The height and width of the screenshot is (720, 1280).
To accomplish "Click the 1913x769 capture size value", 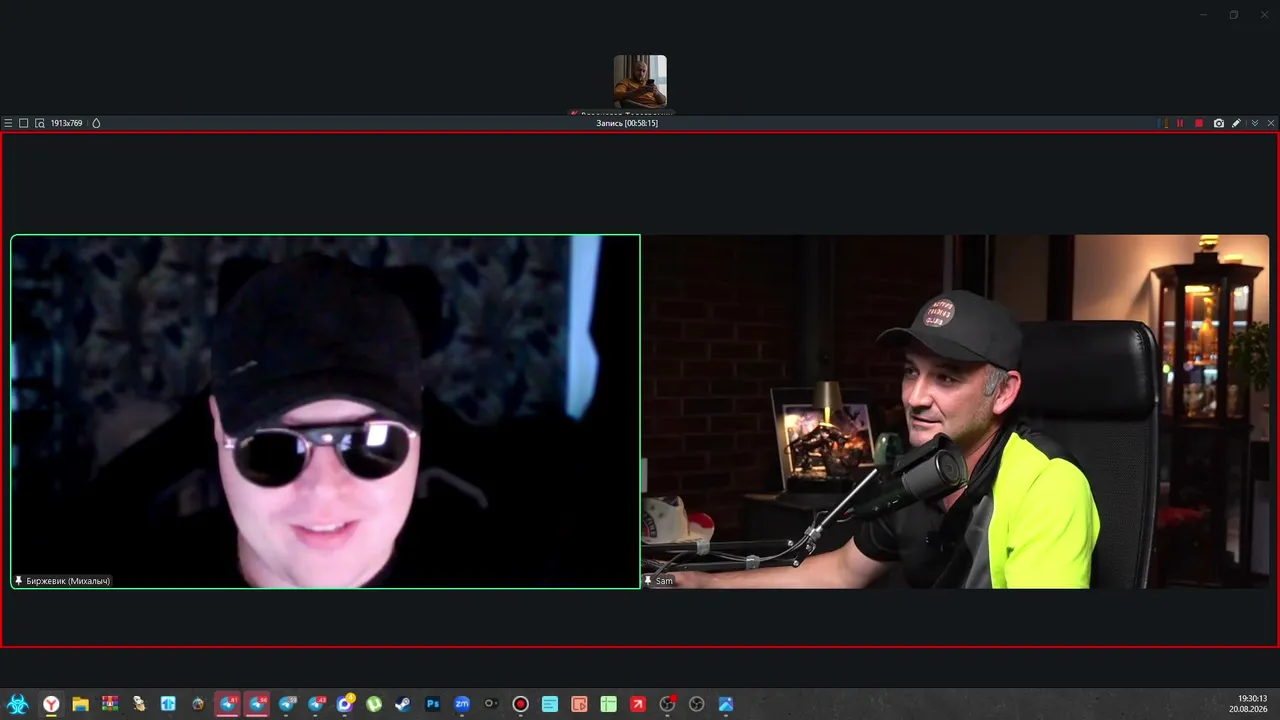I will [x=66, y=123].
